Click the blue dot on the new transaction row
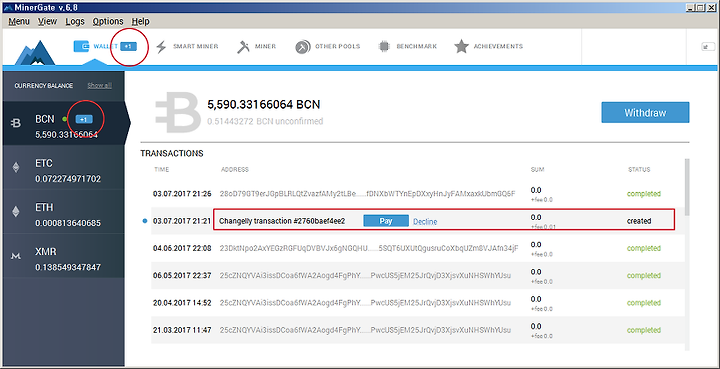This screenshot has height=369, width=720. (145, 221)
